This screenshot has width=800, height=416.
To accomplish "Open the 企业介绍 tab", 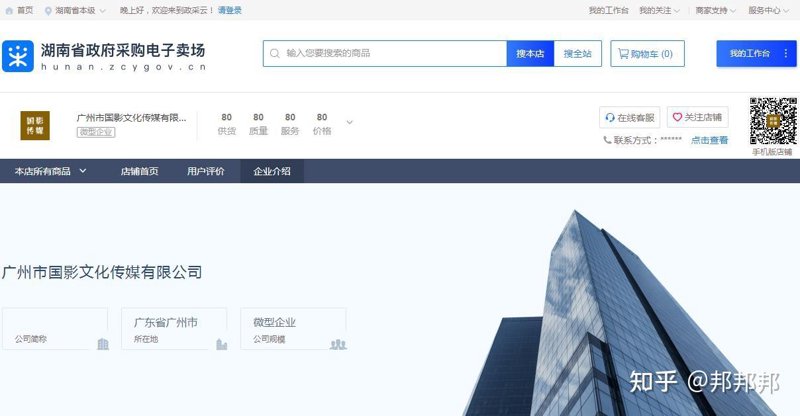I will click(x=272, y=171).
